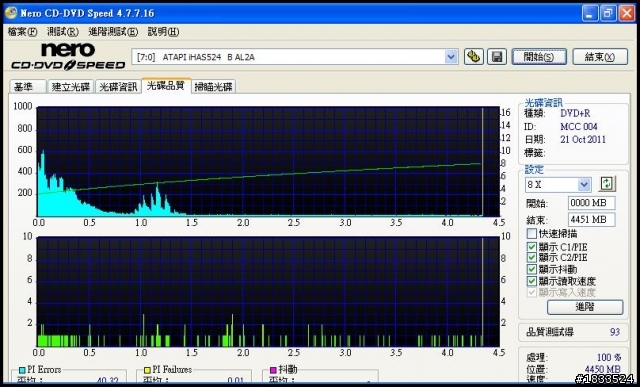Click the cyan PI Errors legend square
640x387 pixels.
tap(22, 370)
